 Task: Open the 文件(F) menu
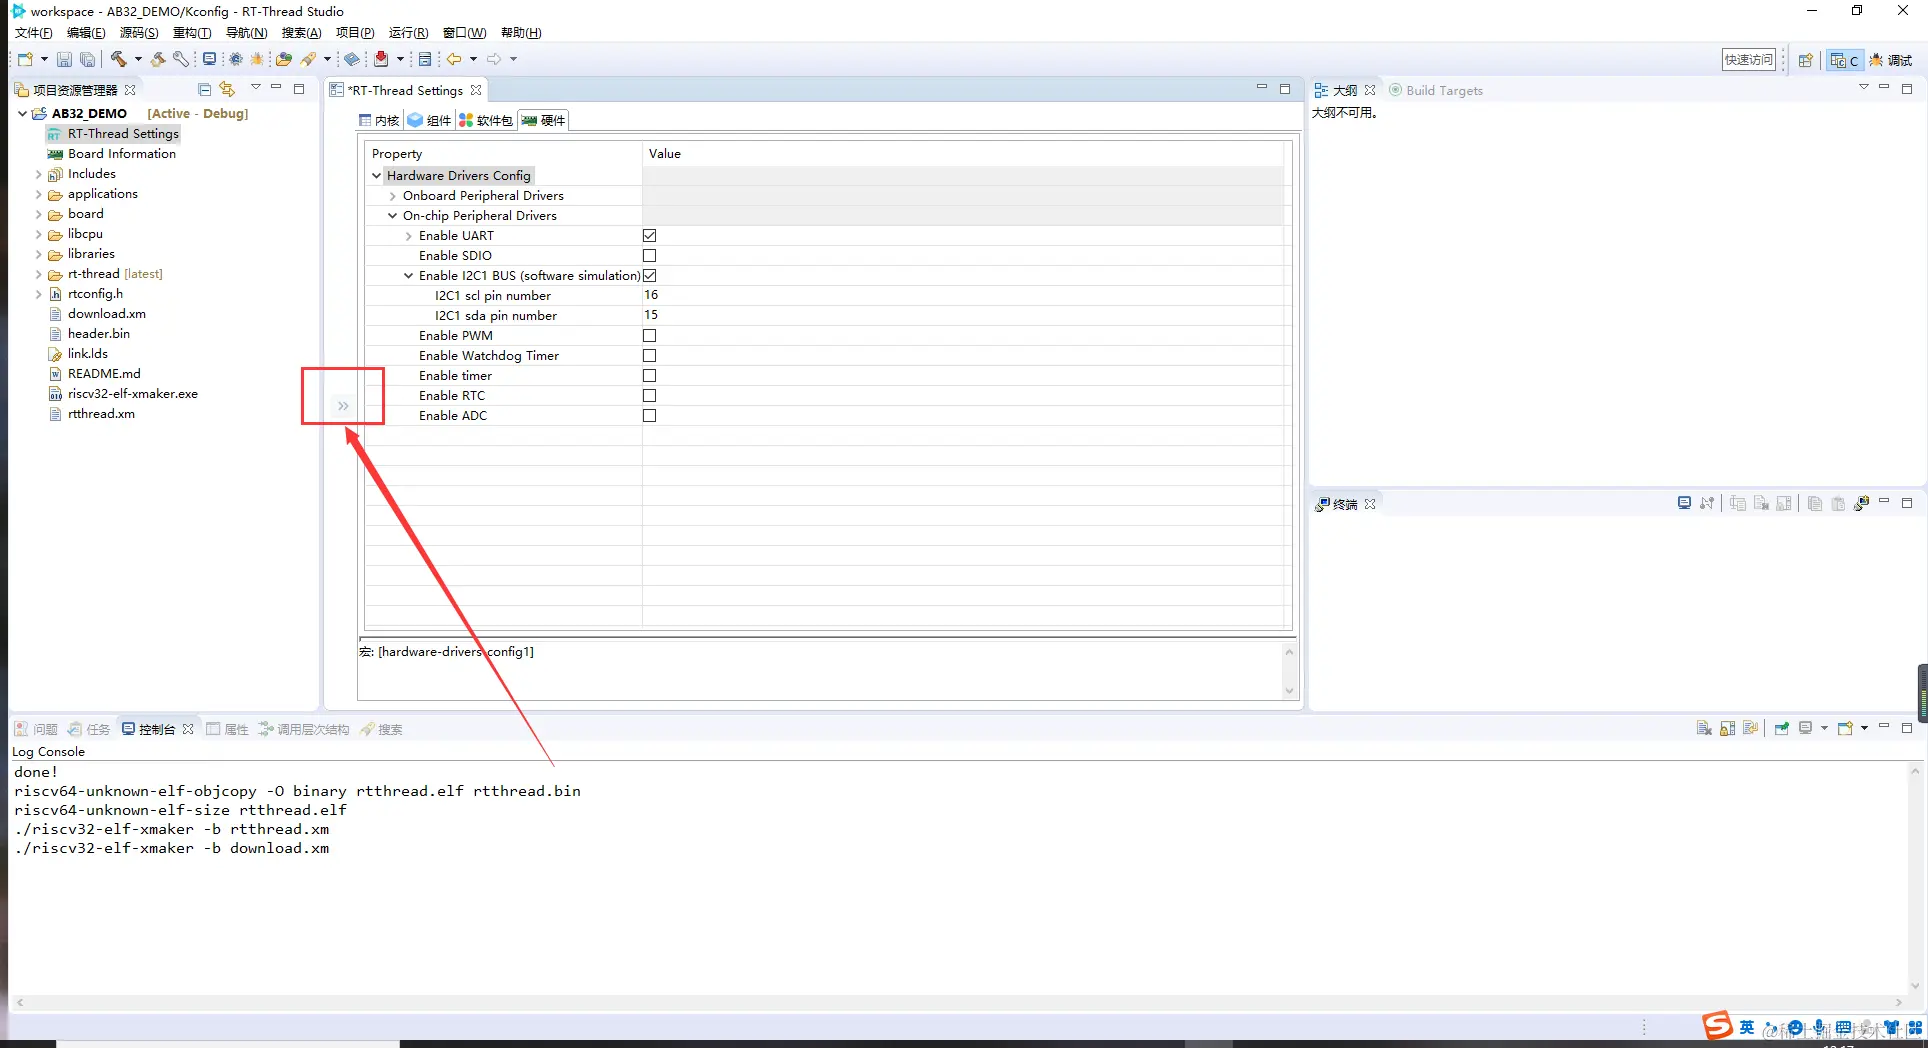click(x=33, y=33)
